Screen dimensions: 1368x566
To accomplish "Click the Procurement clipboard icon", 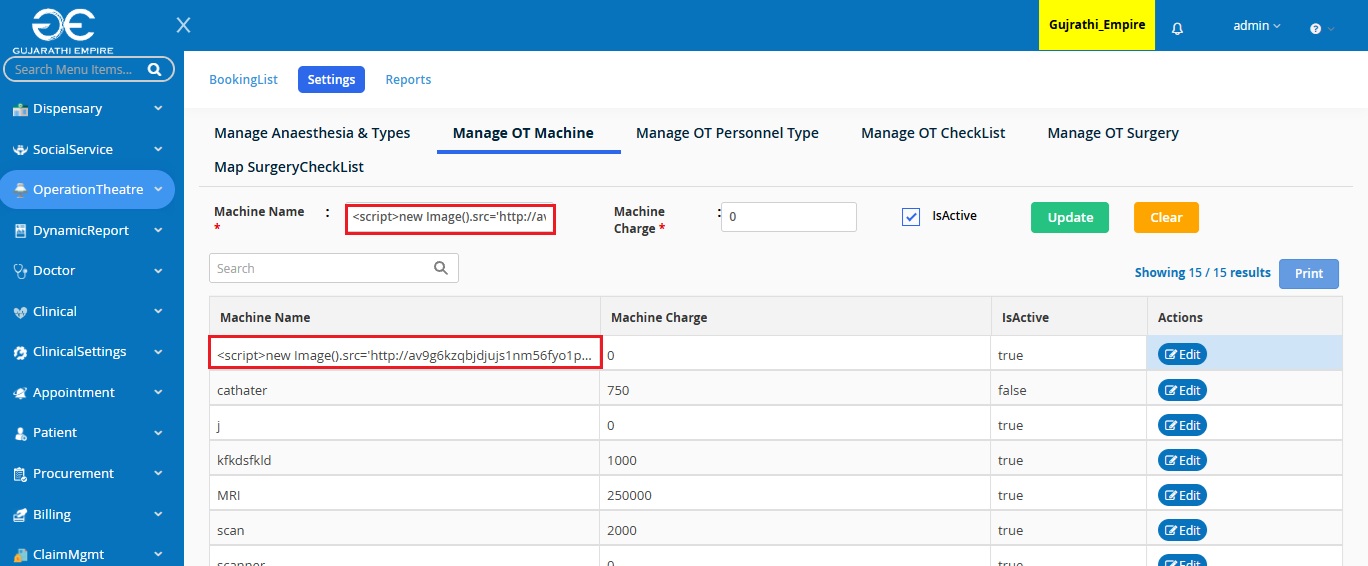I will point(20,474).
